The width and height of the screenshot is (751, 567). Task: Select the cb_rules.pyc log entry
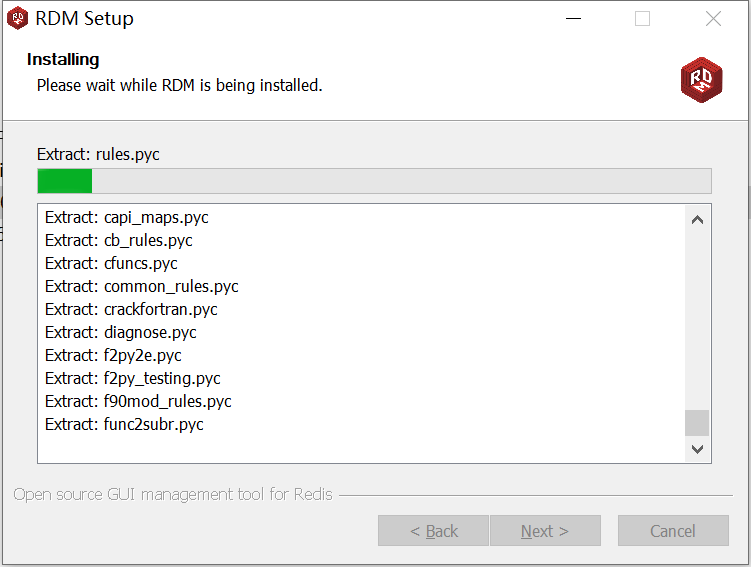[x=119, y=240]
